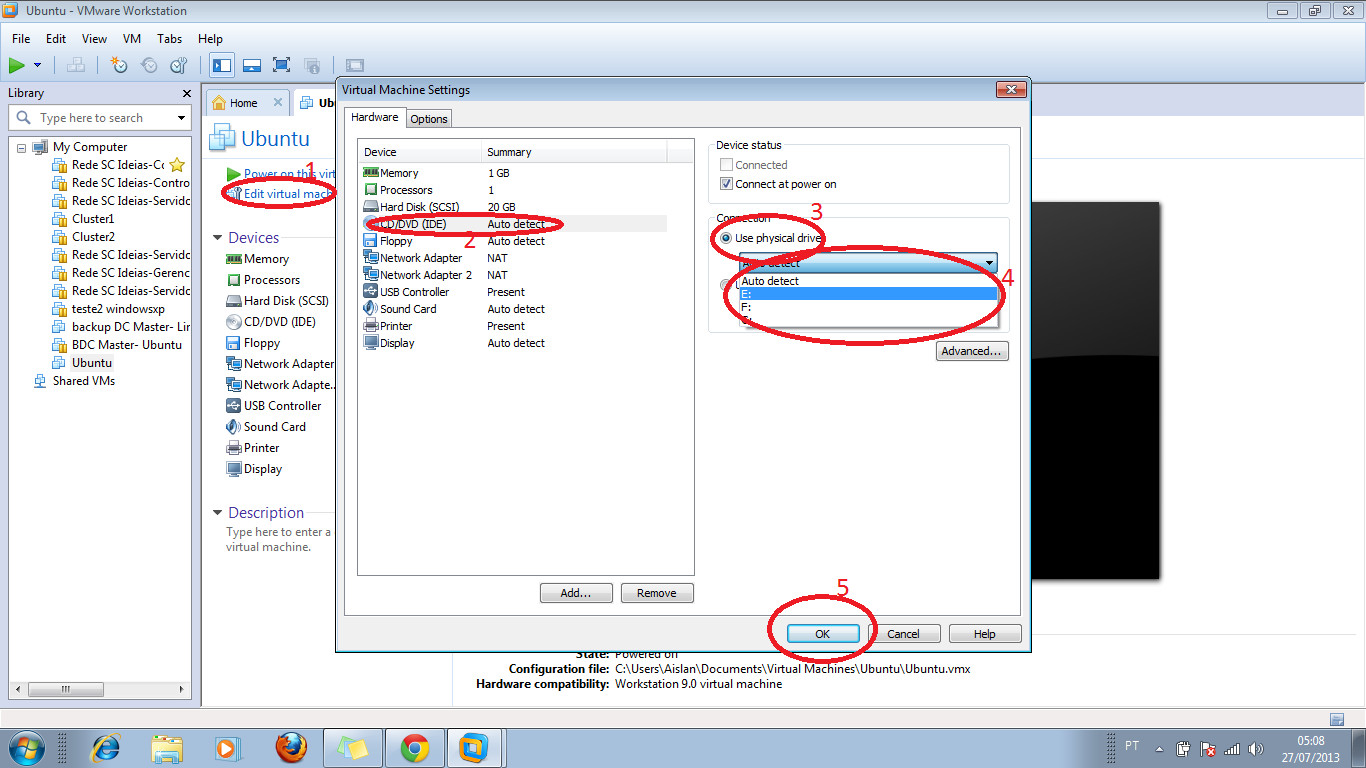1366x768 pixels.
Task: Select BDC Master- Ubuntu in Library tree
Action: (127, 345)
